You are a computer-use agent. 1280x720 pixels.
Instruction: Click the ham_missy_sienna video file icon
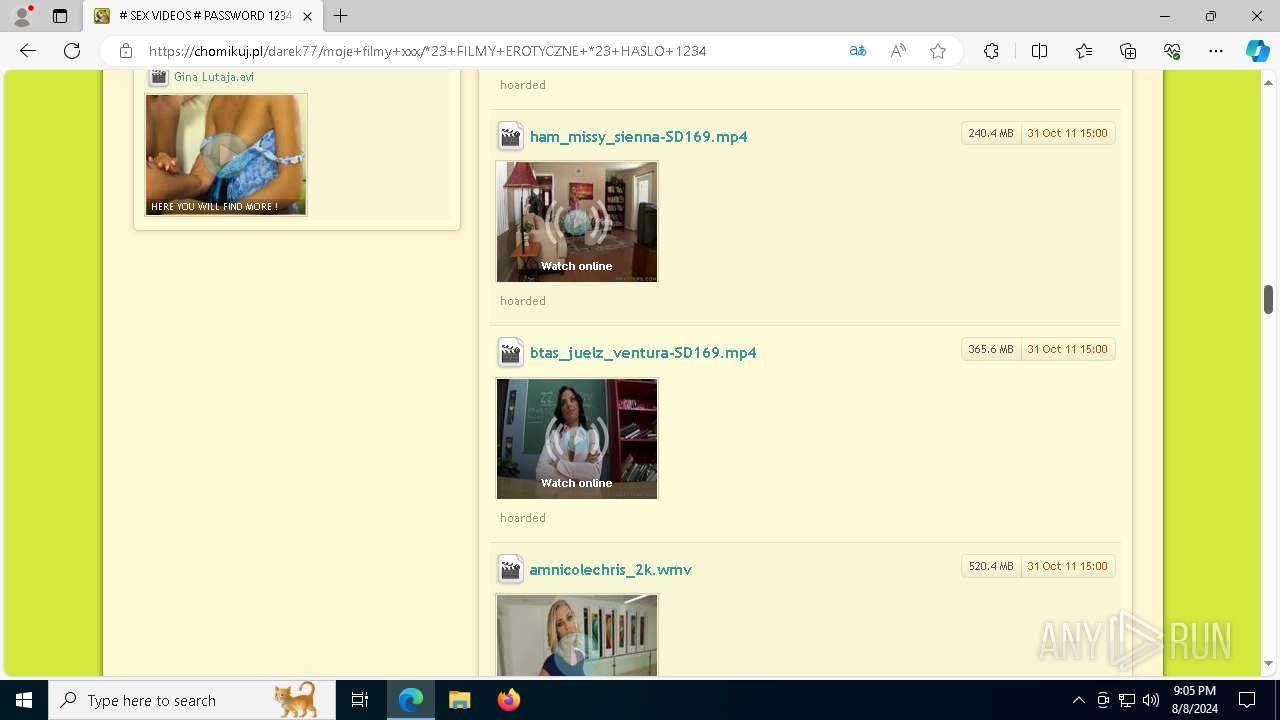(510, 136)
